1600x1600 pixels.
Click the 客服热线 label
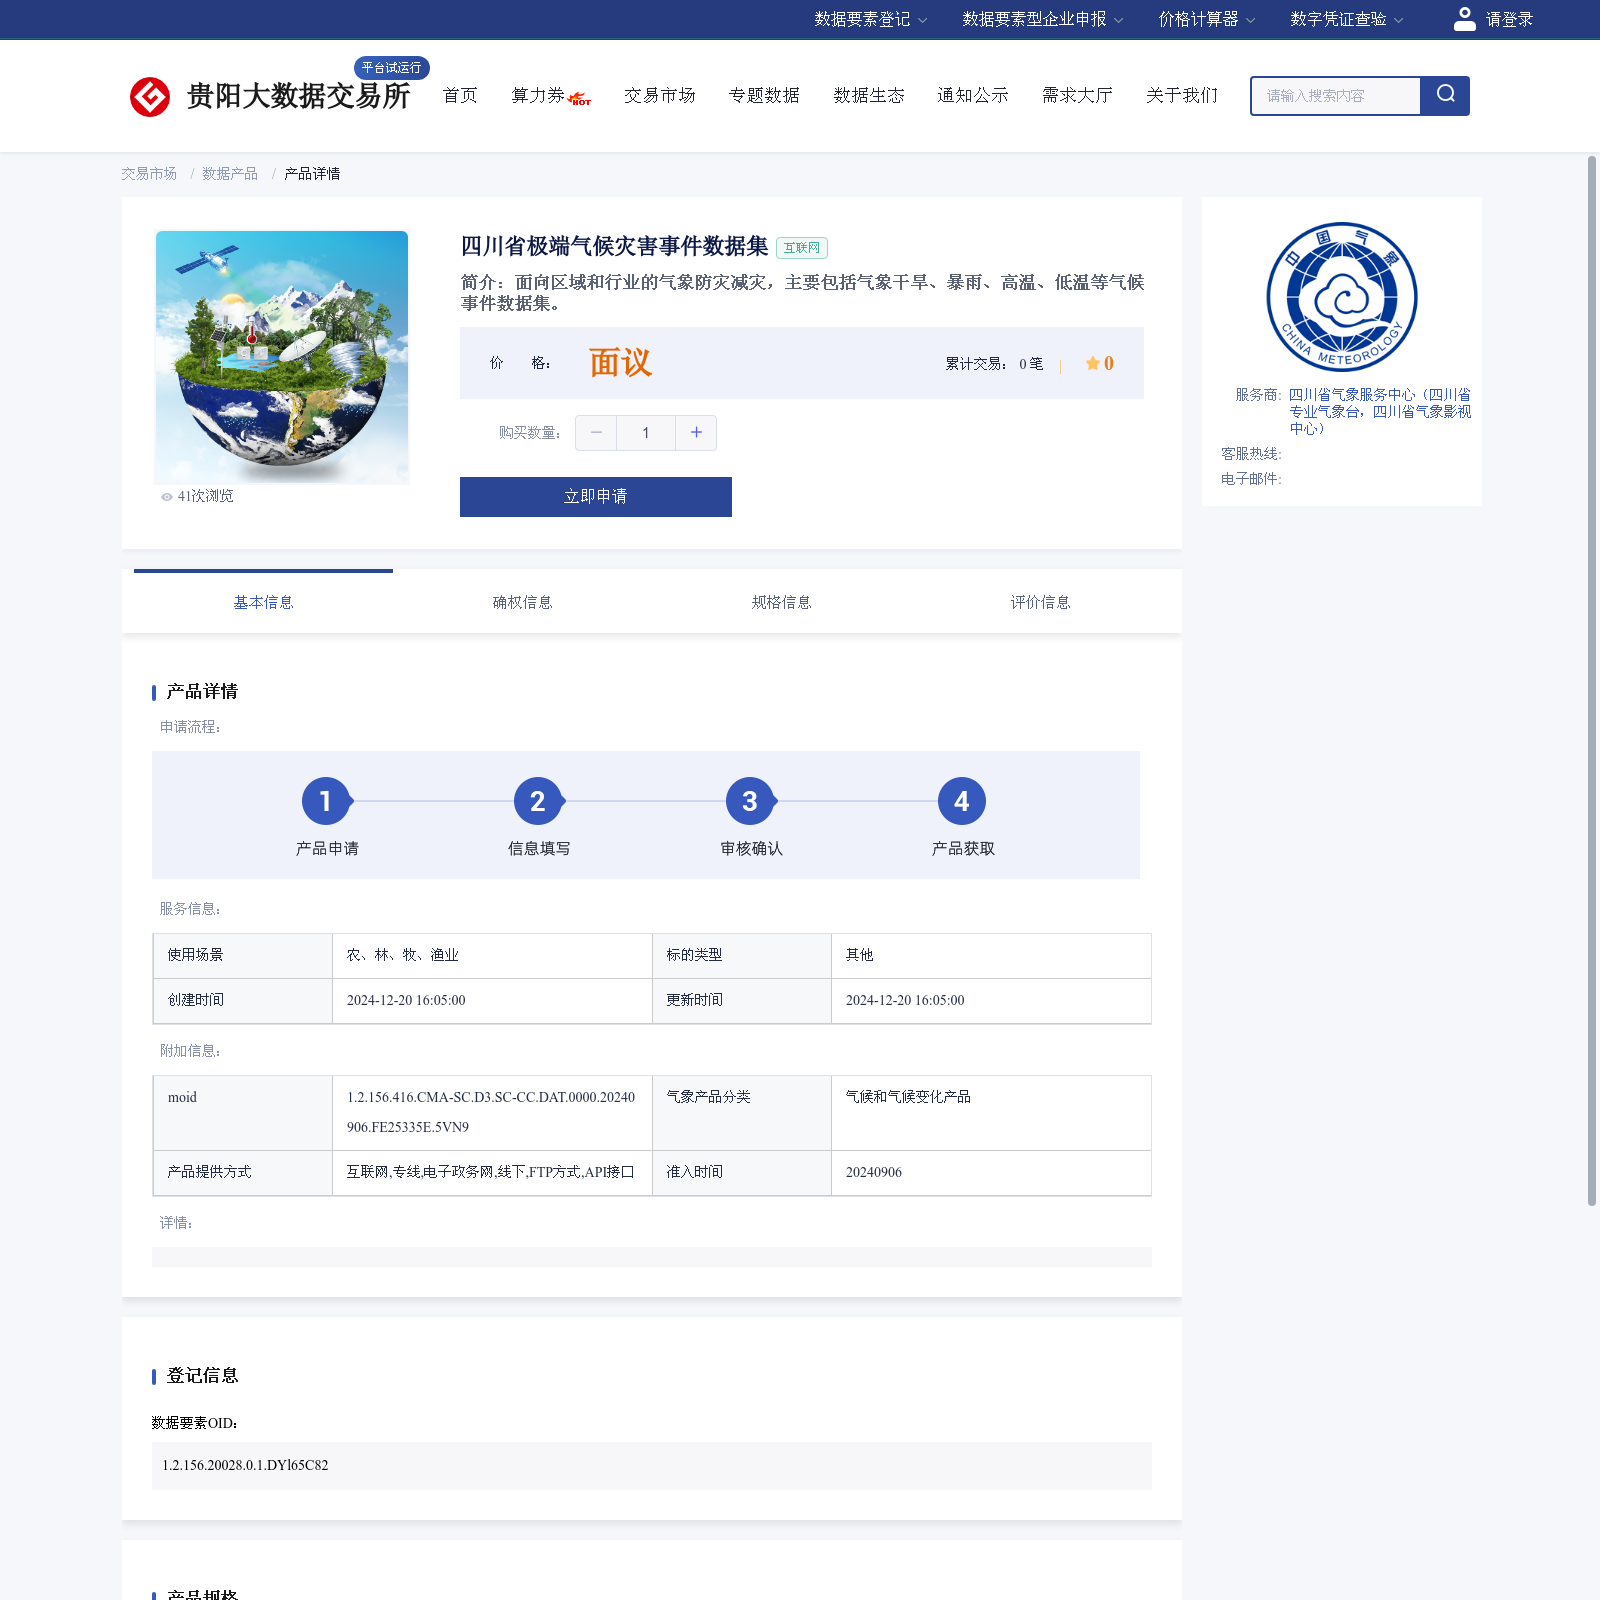(x=1251, y=454)
